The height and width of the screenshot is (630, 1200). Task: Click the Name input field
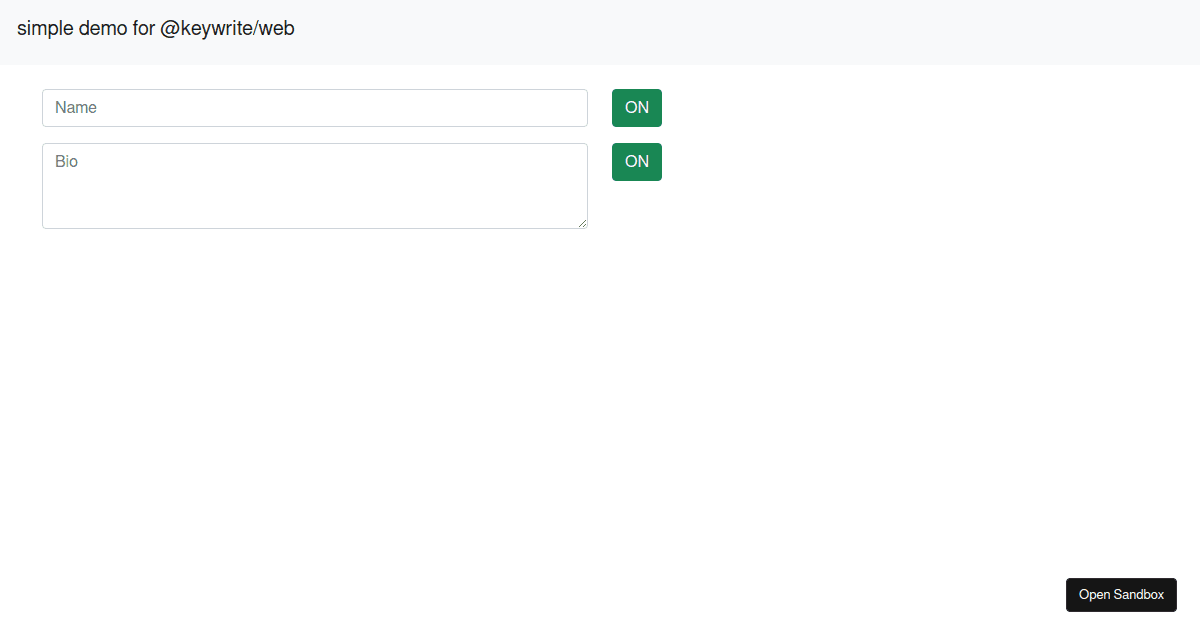coord(314,108)
